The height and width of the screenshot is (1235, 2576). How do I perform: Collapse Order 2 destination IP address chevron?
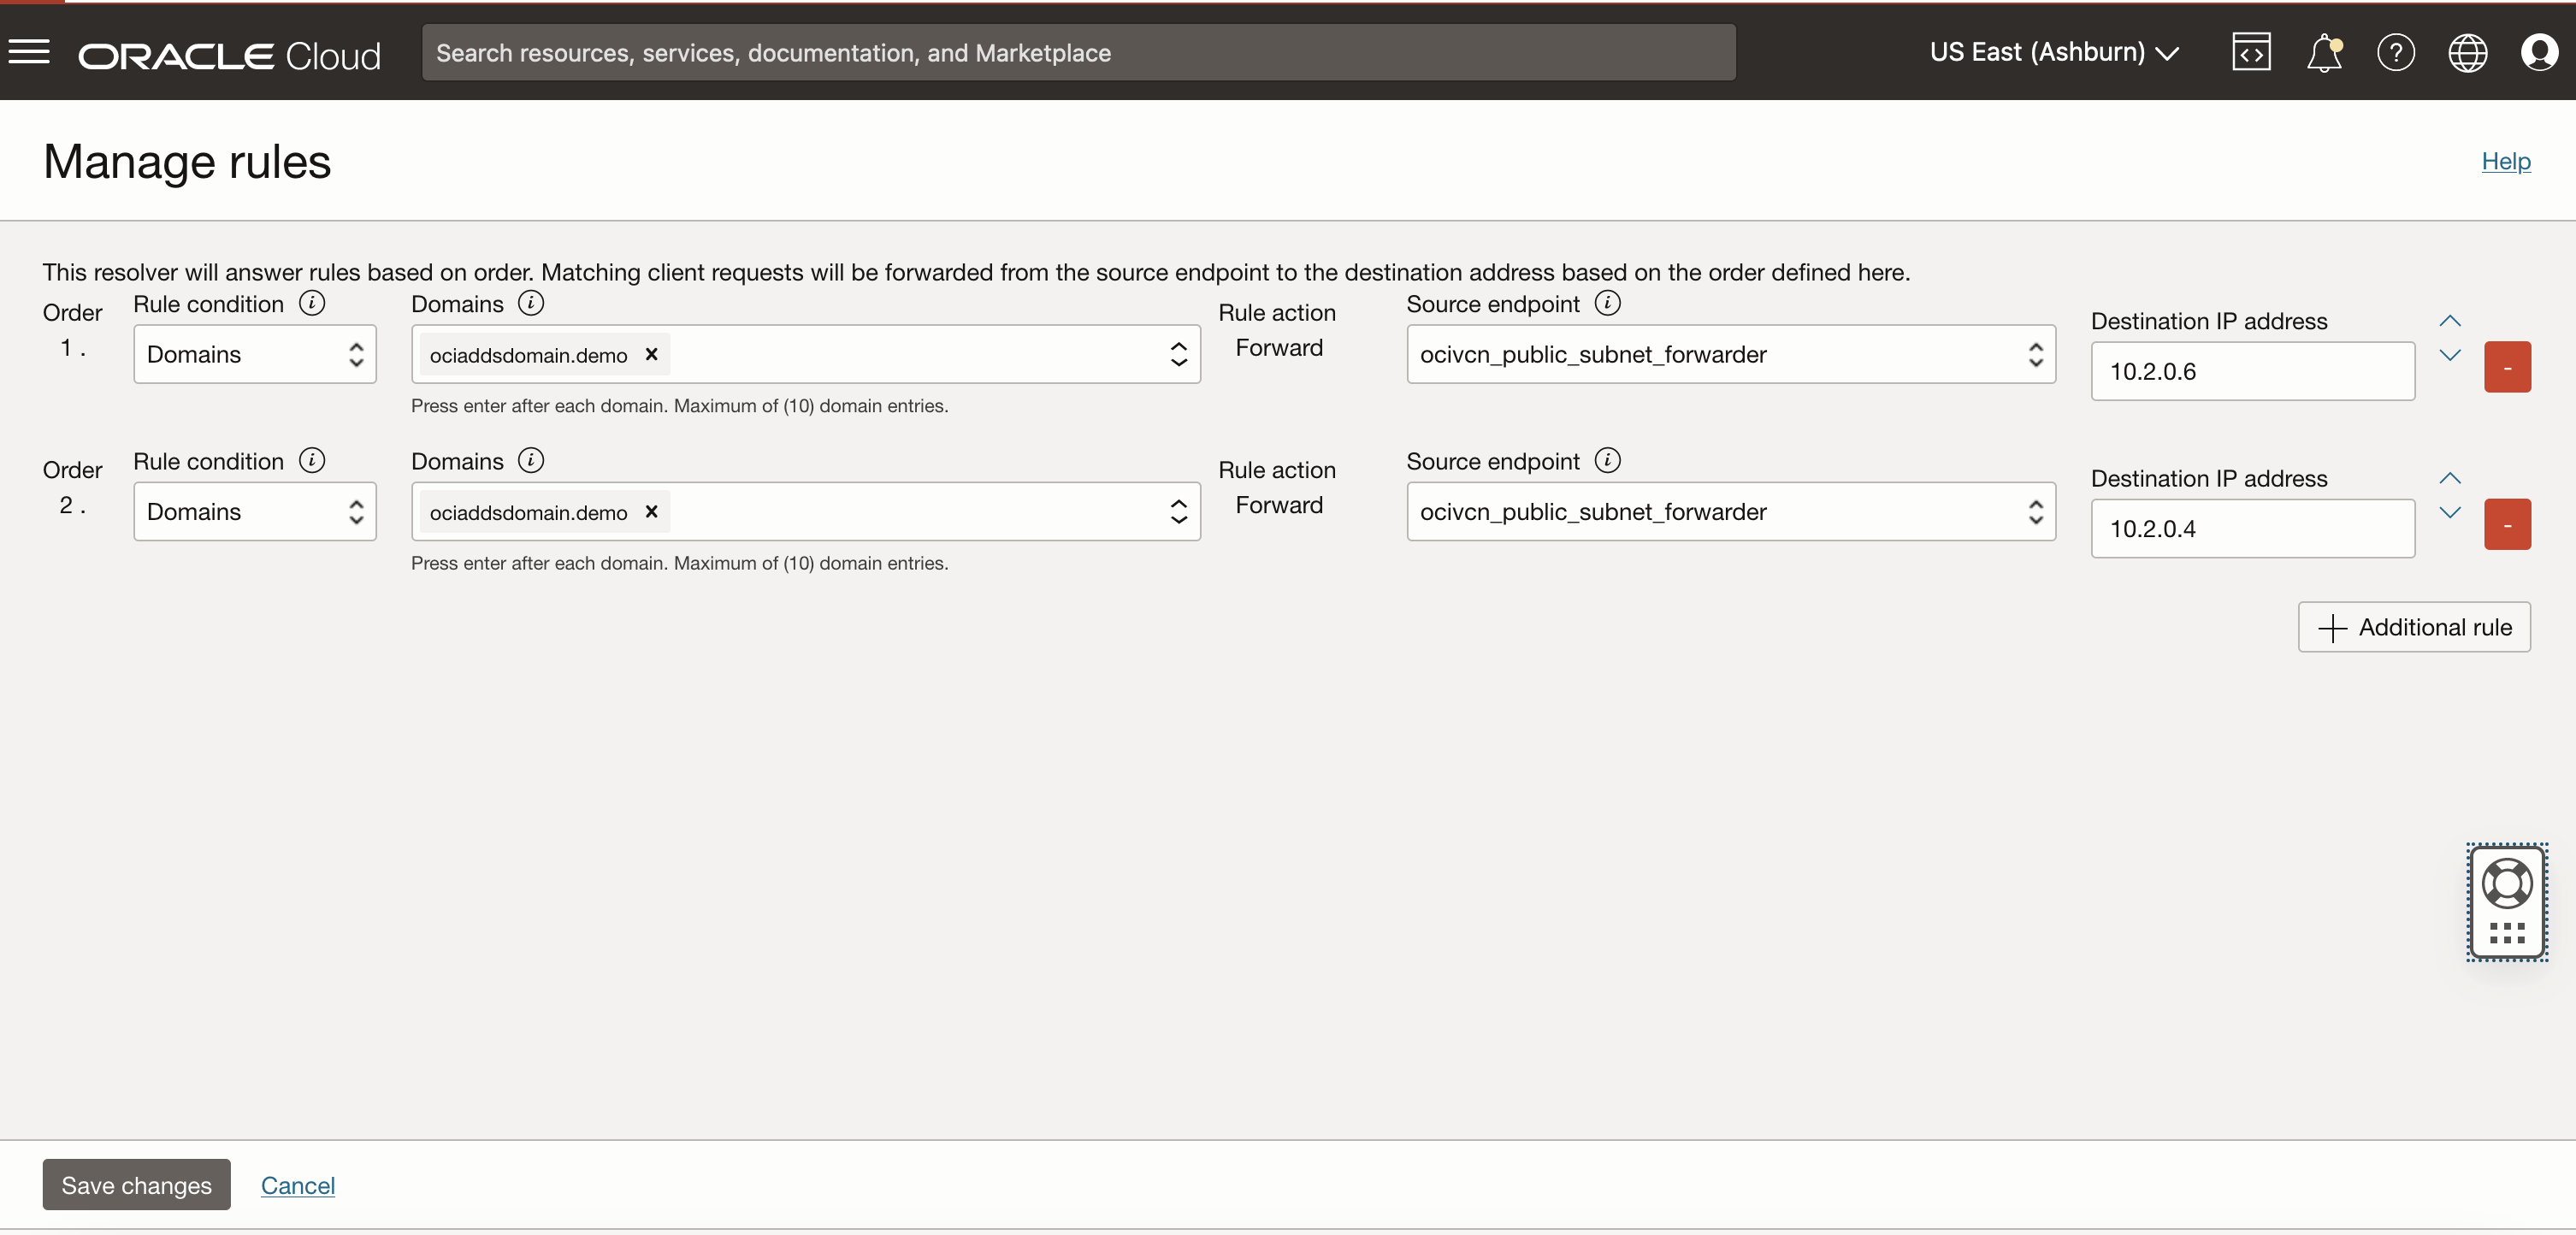click(2448, 478)
